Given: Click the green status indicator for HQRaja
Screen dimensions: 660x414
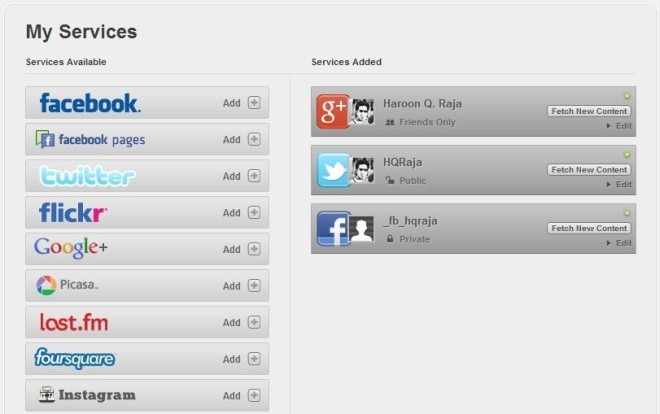Looking at the screenshot, I should click(x=627, y=155).
